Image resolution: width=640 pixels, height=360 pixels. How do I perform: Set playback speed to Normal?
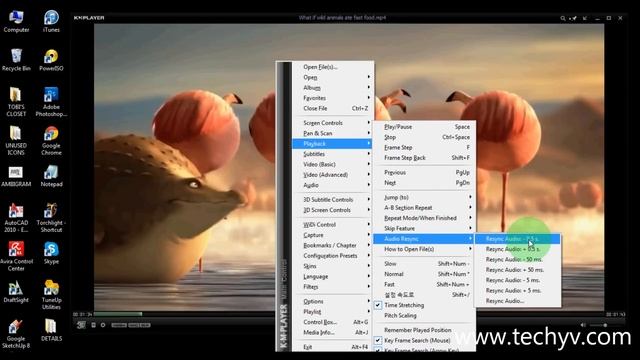pyautogui.click(x=424, y=274)
